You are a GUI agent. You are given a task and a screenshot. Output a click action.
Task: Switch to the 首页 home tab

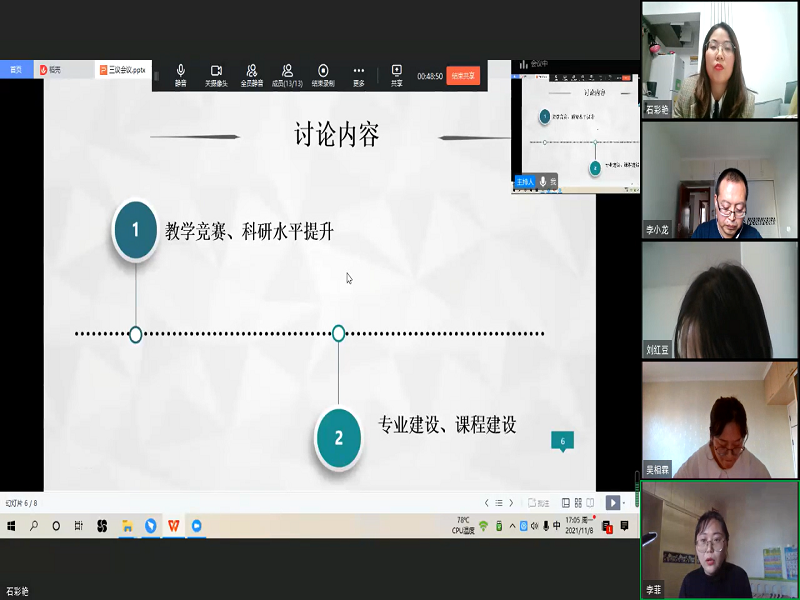pos(16,70)
